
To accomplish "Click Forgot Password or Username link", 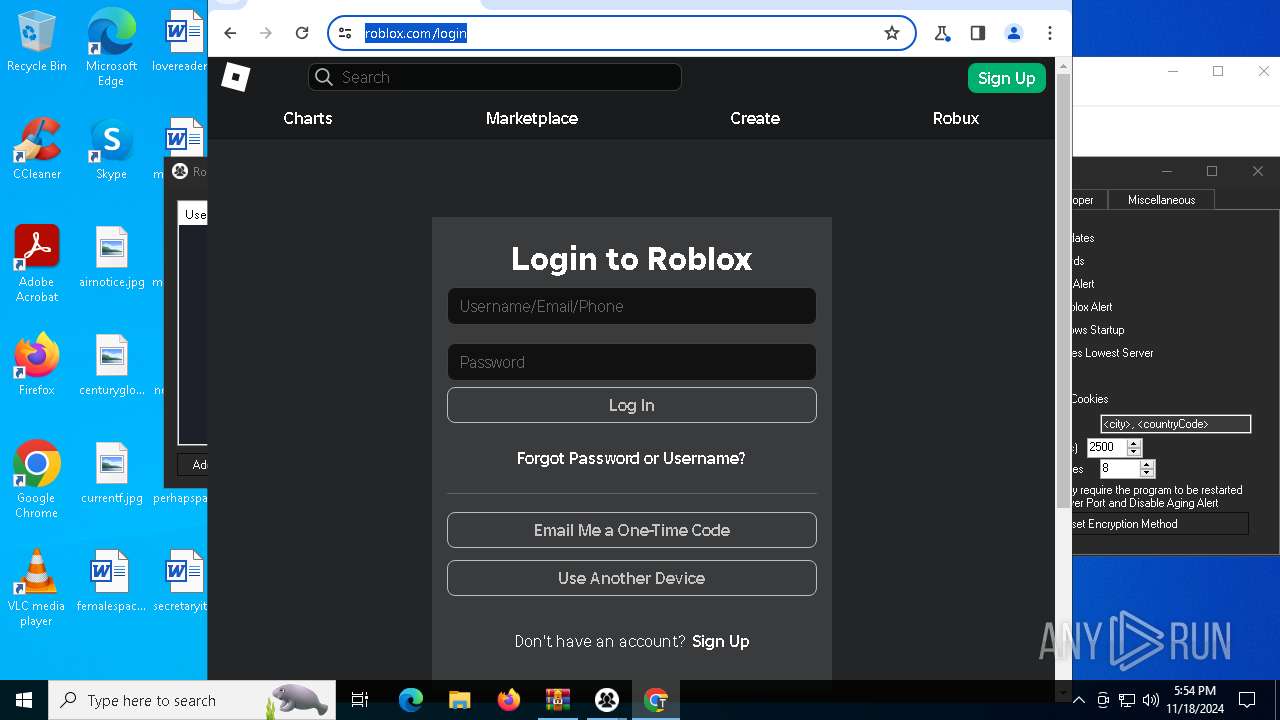I will coord(631,458).
